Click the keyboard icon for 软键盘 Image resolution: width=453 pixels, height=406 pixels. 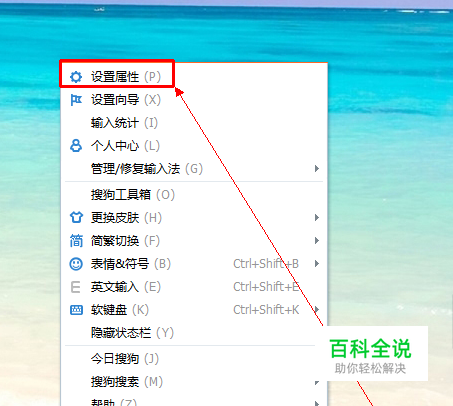[x=76, y=310]
